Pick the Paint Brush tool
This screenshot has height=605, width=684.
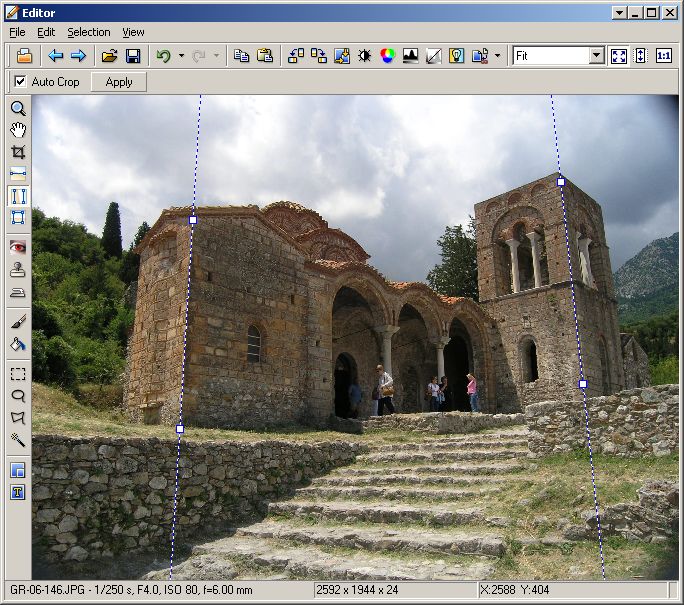pos(18,322)
